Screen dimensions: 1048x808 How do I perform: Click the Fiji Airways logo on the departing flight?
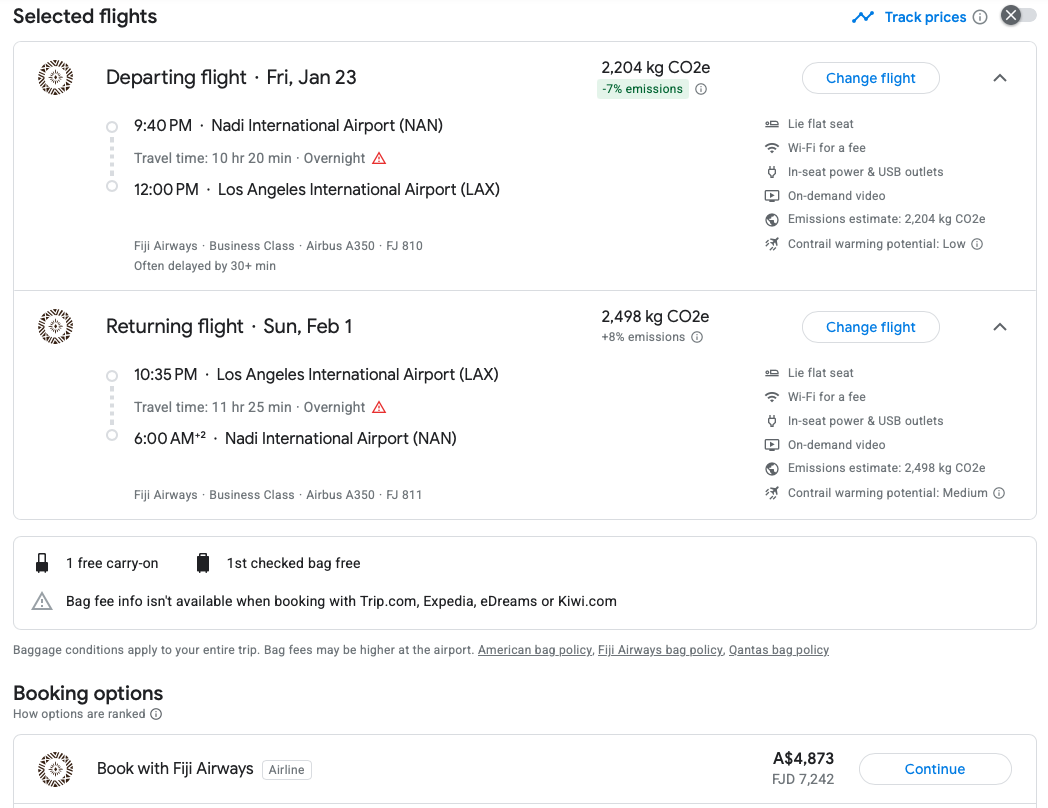click(55, 77)
